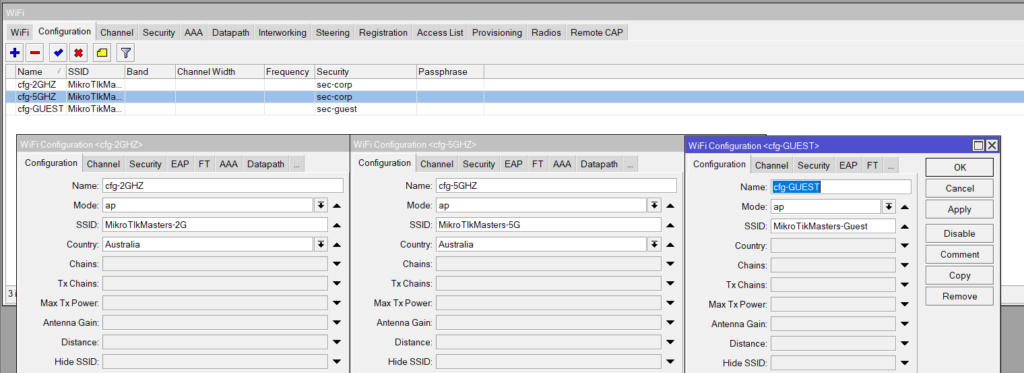Expand the Hide SSID field in the cfg-GUEST window
This screenshot has height=373, width=1024.
[904, 363]
